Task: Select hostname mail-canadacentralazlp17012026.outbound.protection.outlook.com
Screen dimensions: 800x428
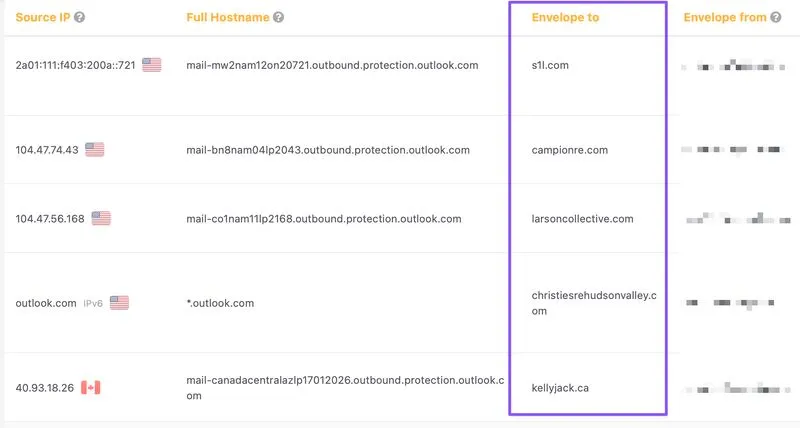Action: pyautogui.click(x=345, y=388)
